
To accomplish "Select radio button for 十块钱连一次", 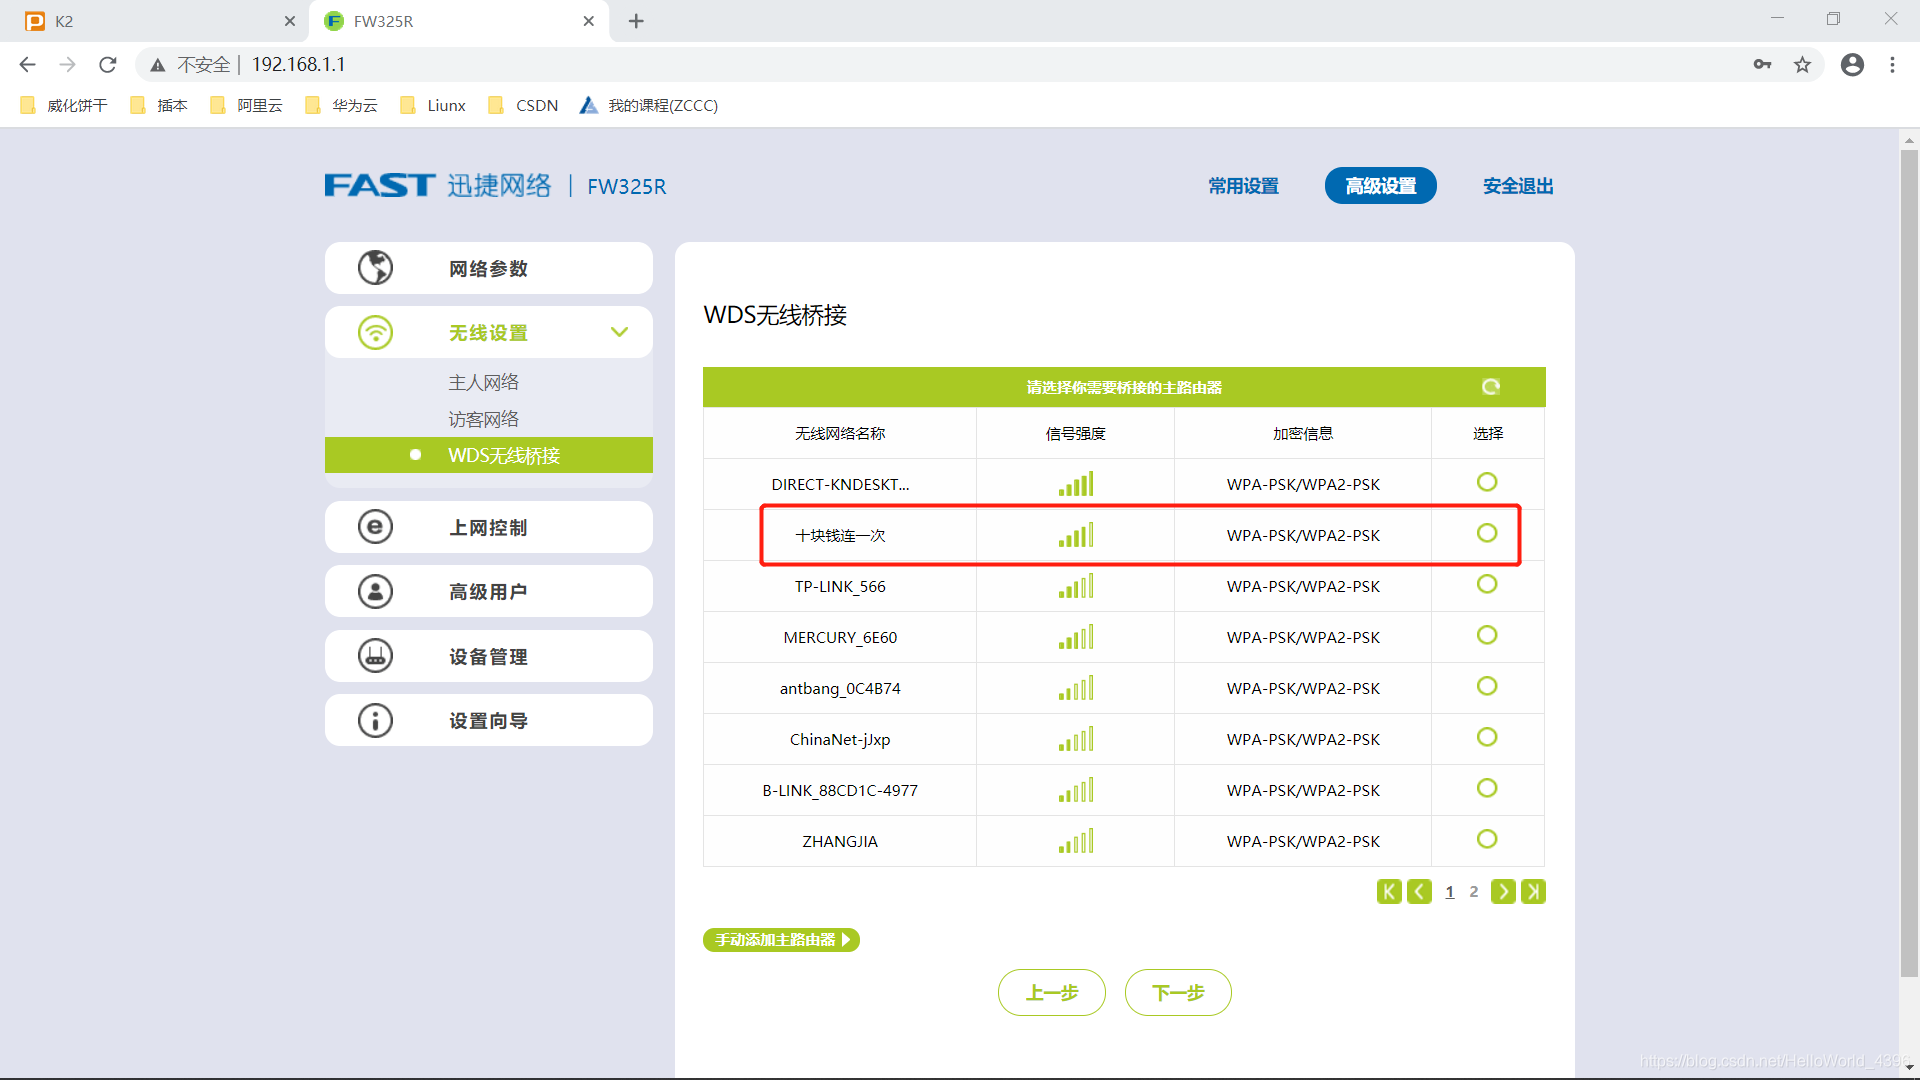I will [x=1487, y=533].
